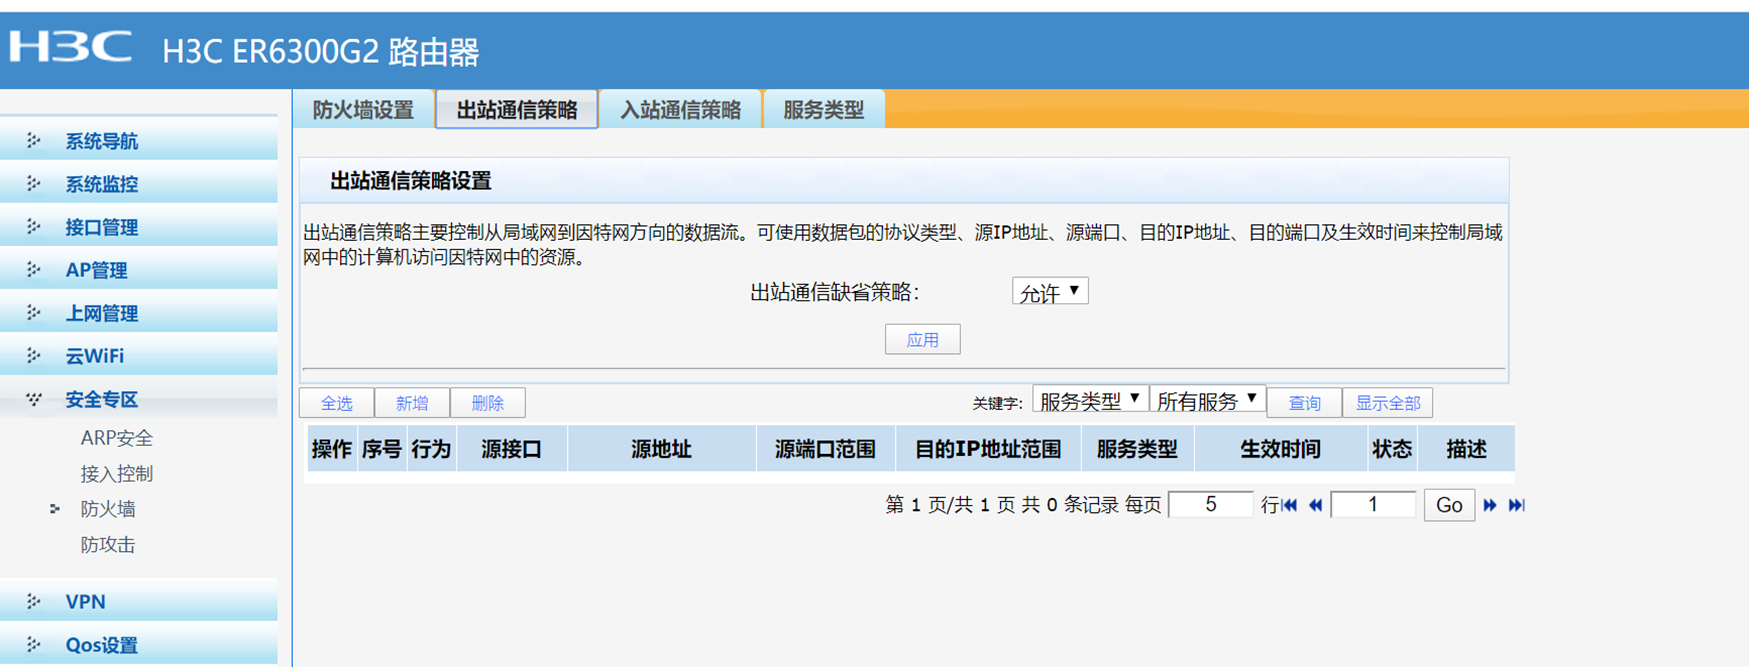The image size is (1749, 667).
Task: Collapse the 安全专区 menu arrow icon
Action: [x=33, y=399]
